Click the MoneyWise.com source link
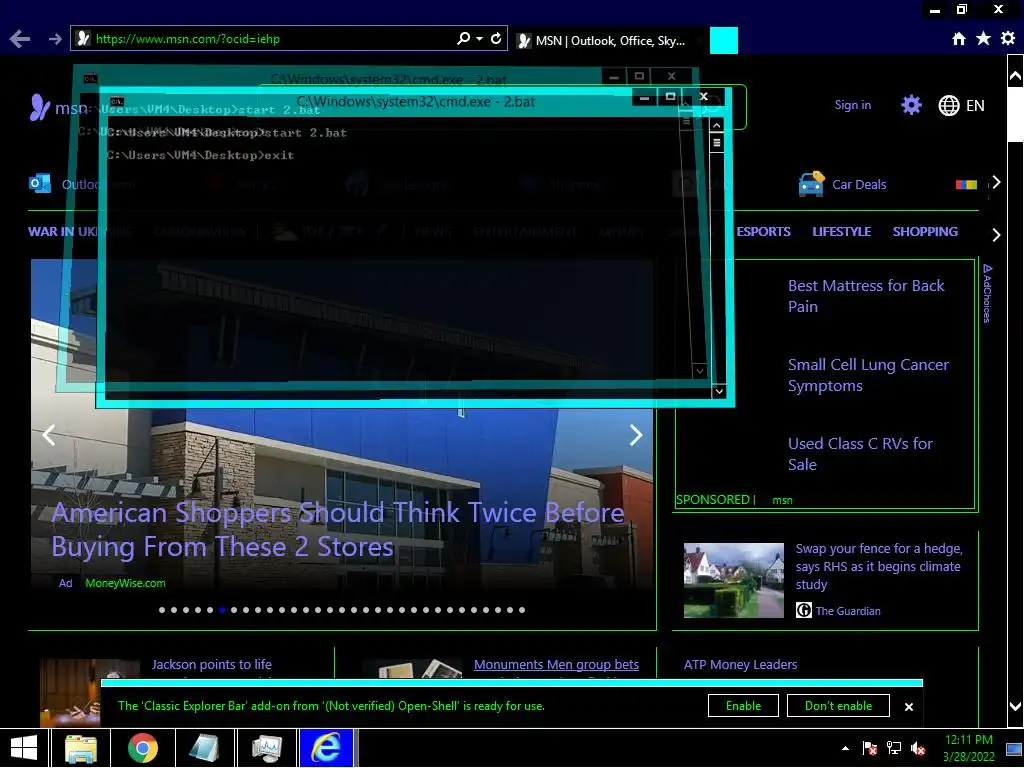The width and height of the screenshot is (1024, 768). 125,583
